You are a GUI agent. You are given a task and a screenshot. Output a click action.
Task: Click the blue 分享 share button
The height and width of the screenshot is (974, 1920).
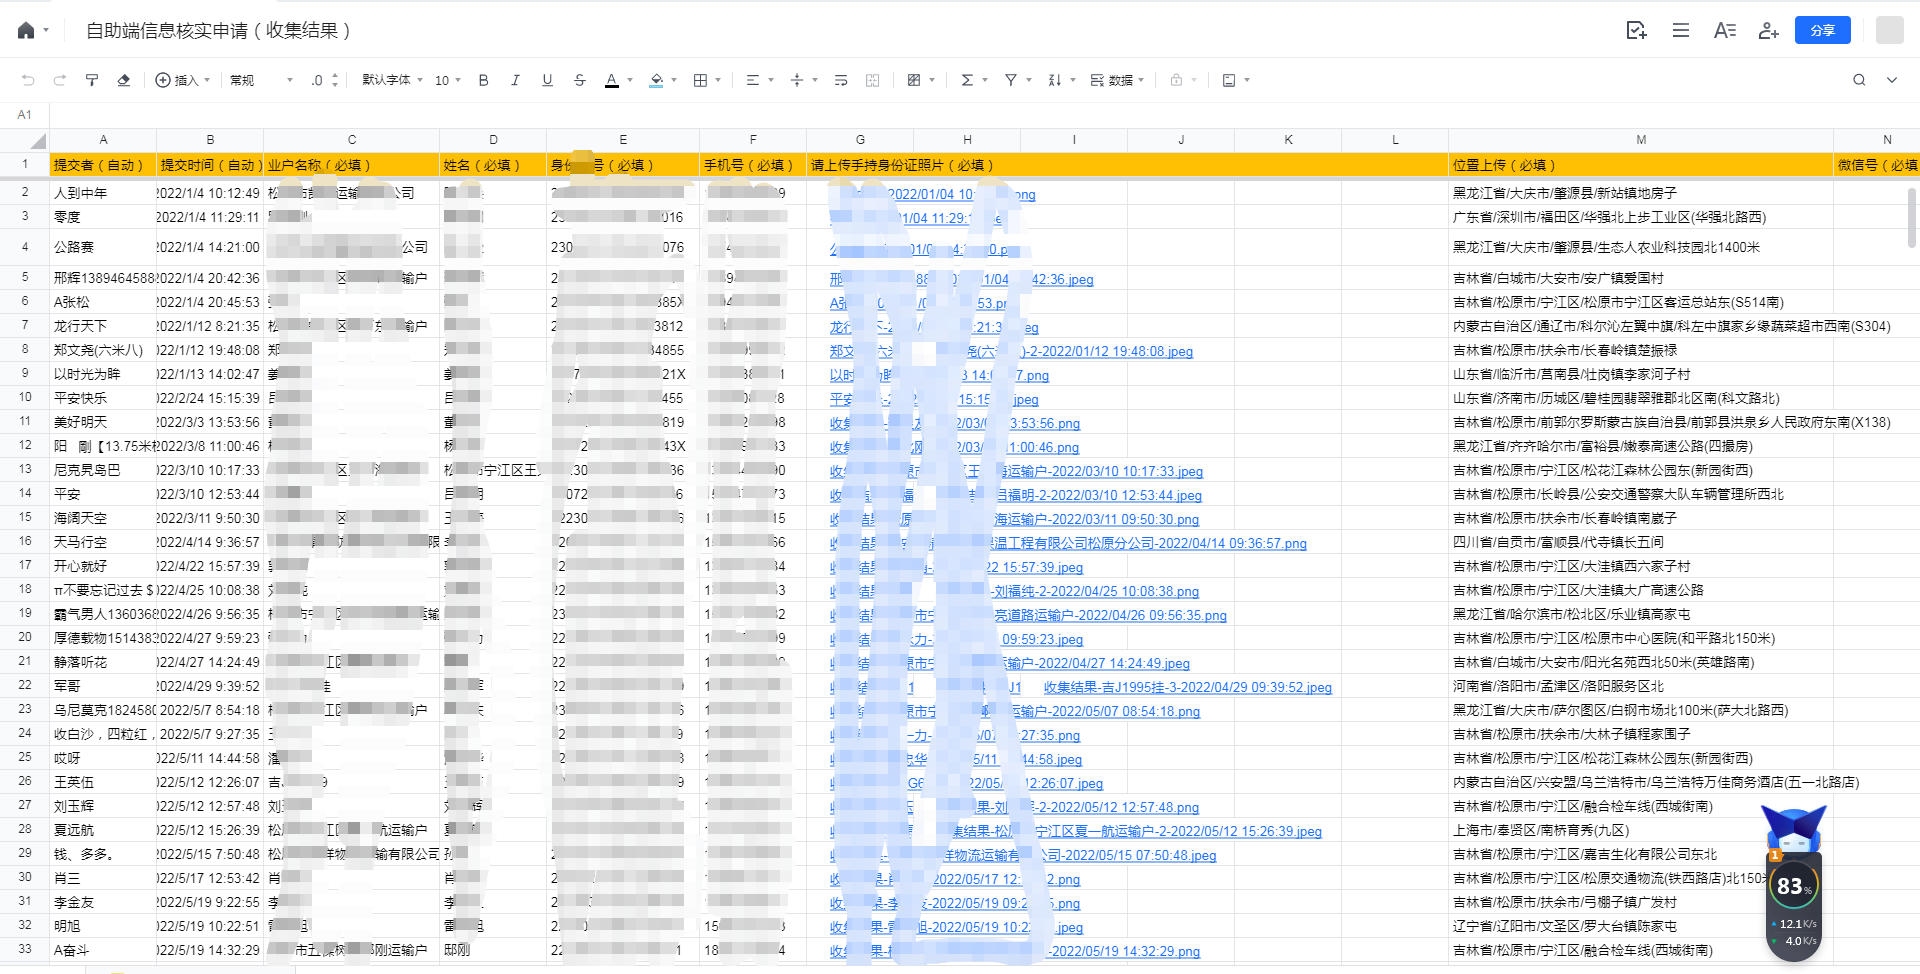point(1822,31)
